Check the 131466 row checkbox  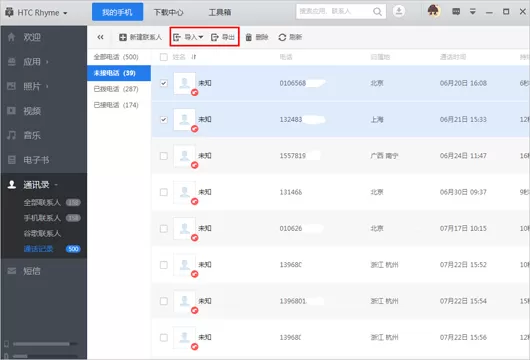click(164, 192)
